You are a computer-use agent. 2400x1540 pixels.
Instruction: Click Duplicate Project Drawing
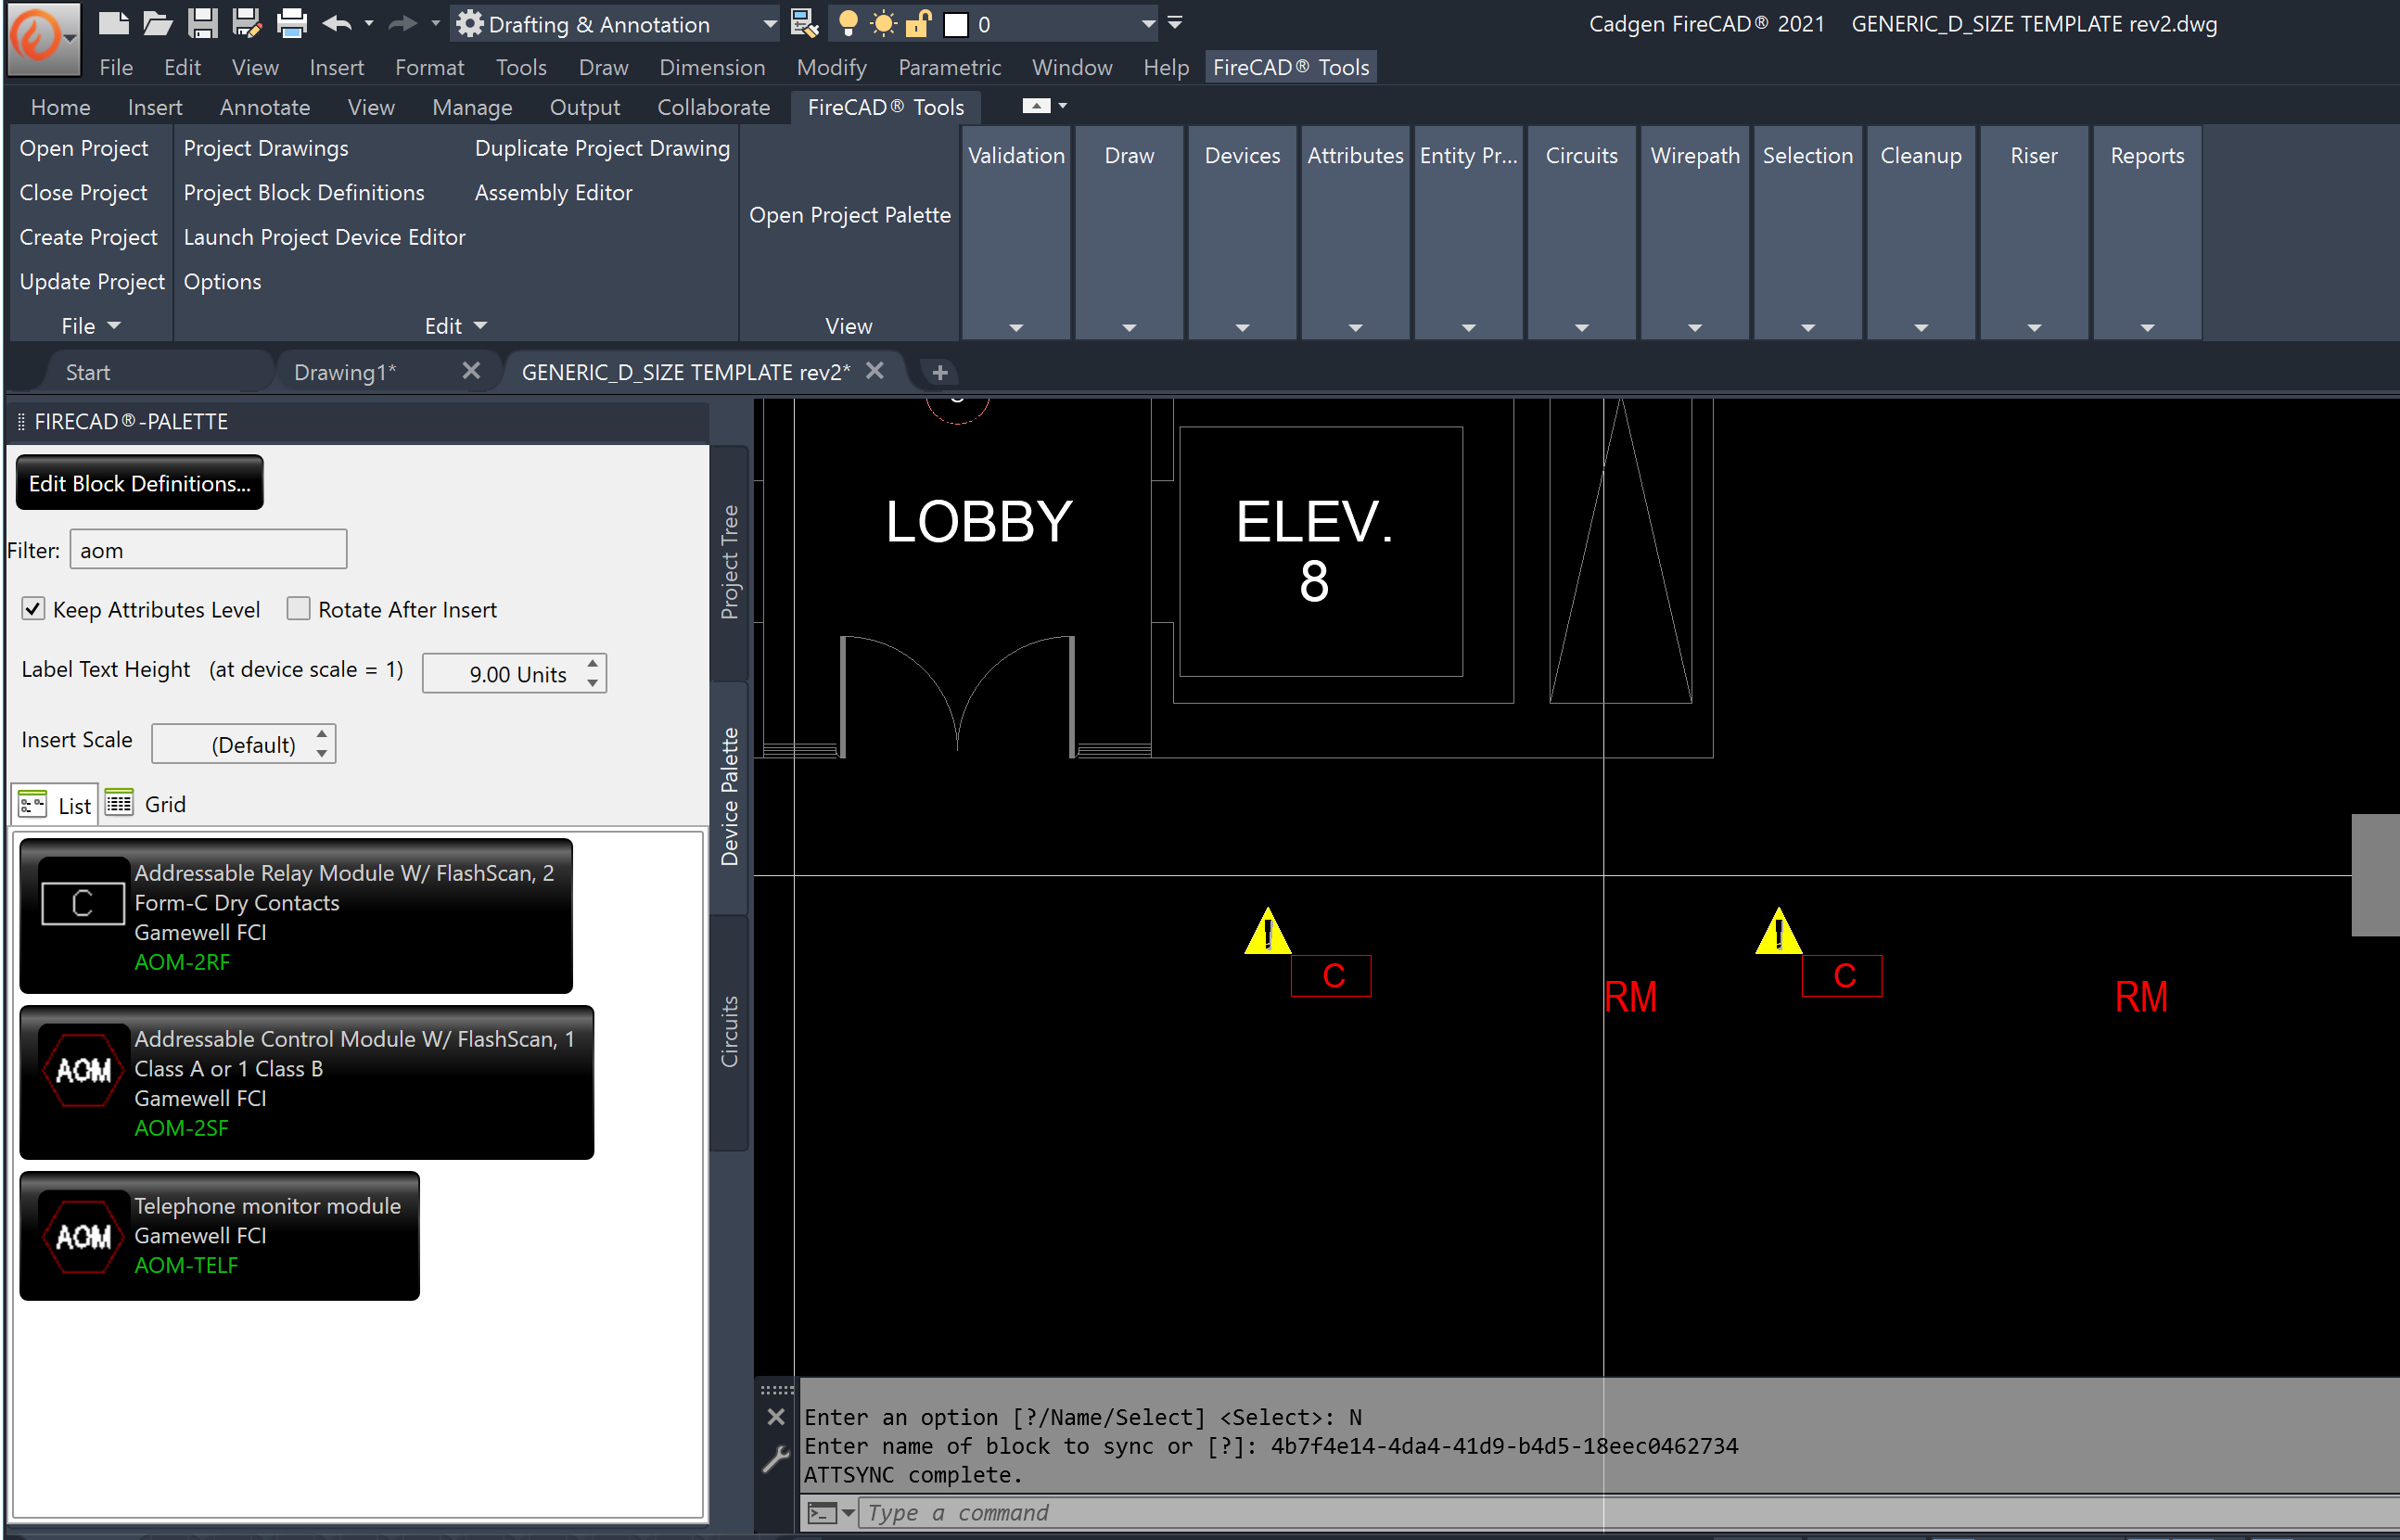[x=602, y=148]
